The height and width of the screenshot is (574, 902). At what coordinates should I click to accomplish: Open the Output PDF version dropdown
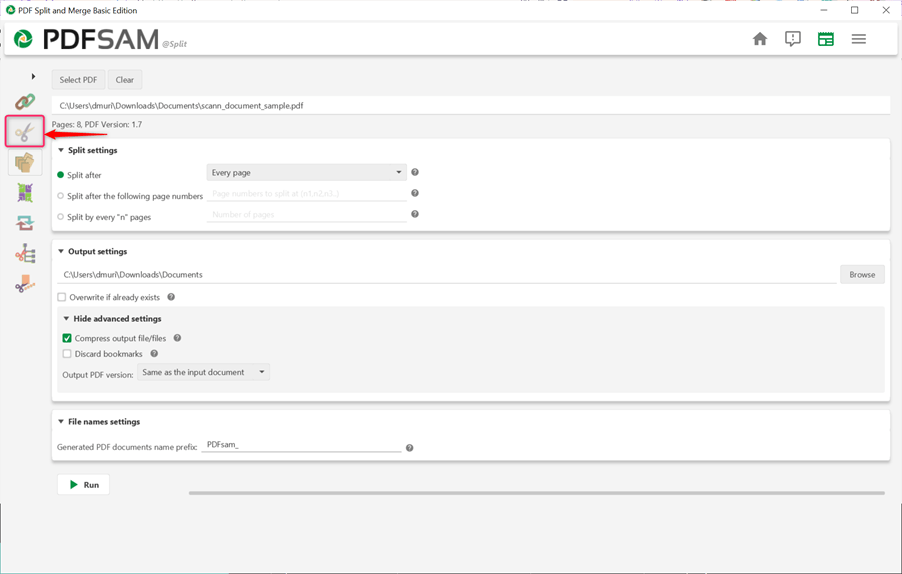[203, 372]
